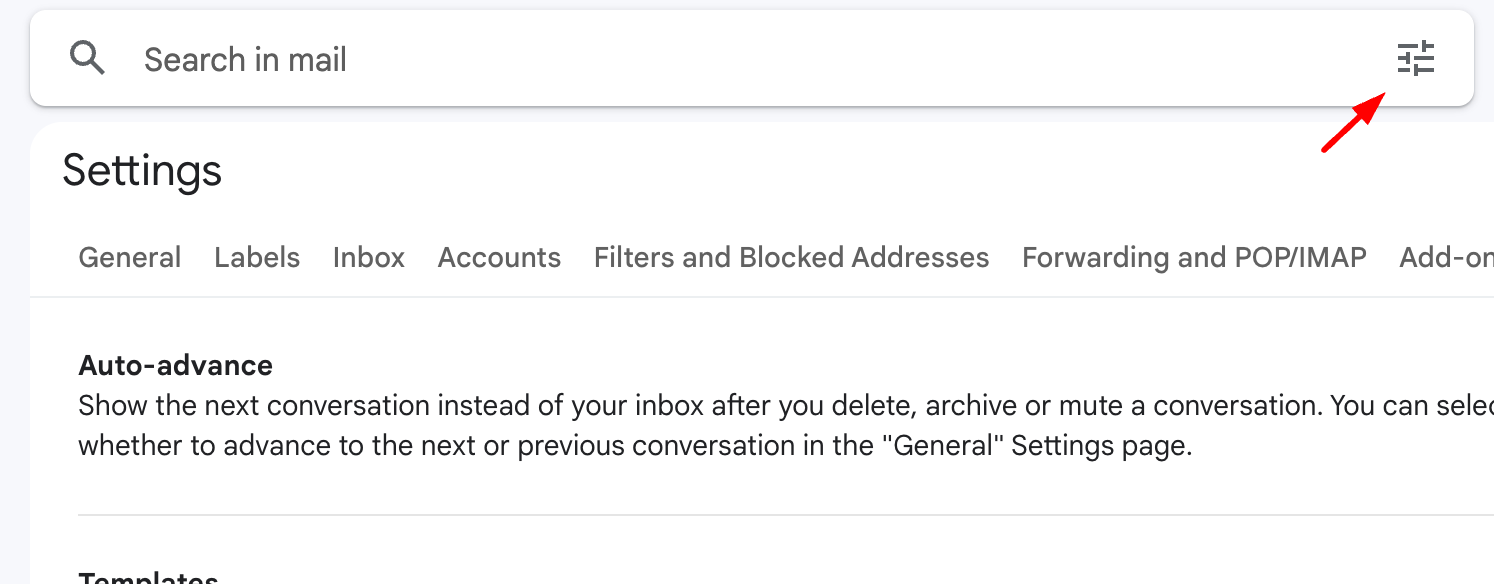Switch to the Labels tab
Viewport: 1494px width, 584px height.
[x=257, y=258]
